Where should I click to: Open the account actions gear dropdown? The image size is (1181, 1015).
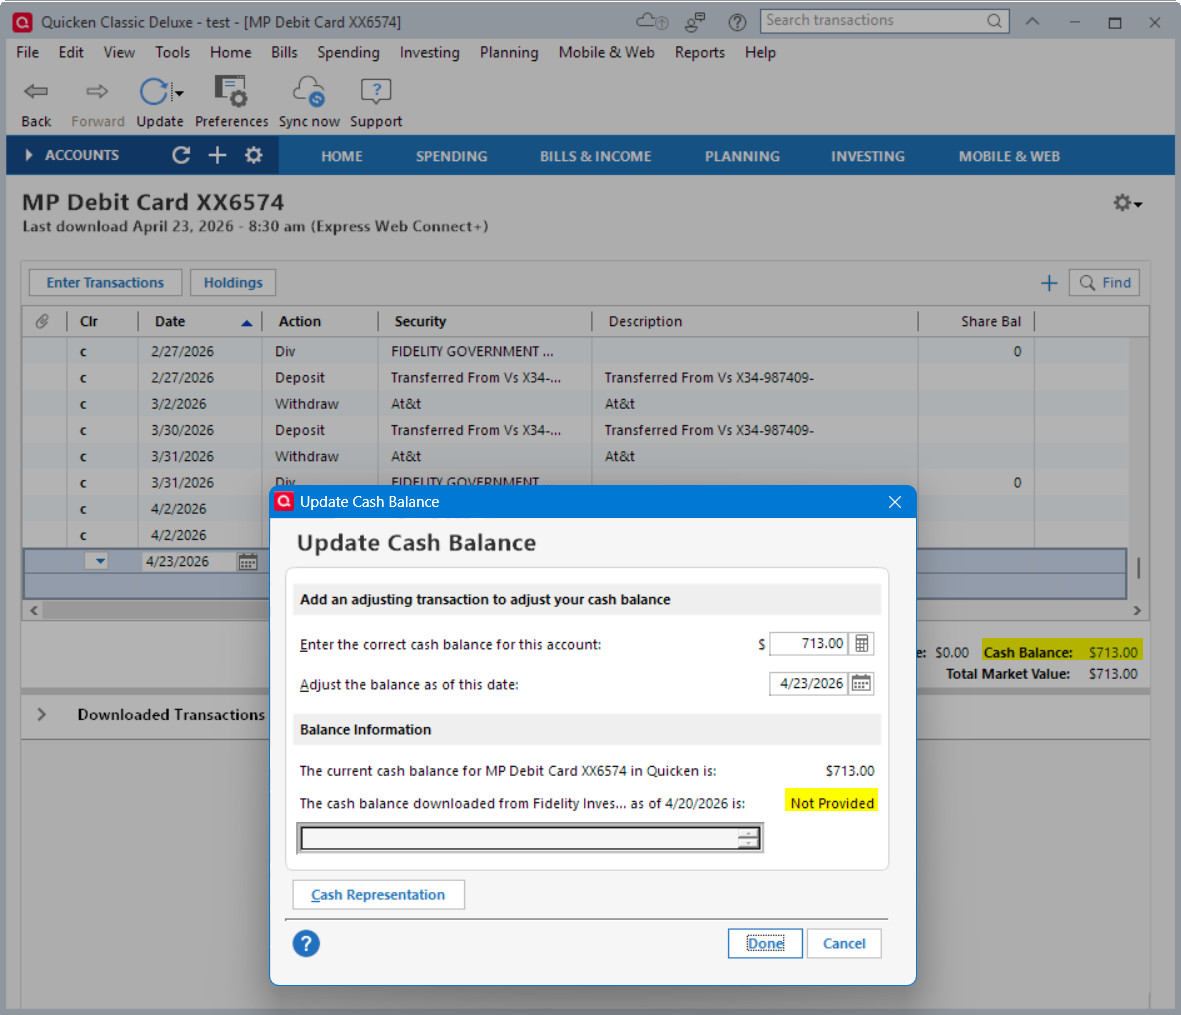tap(1127, 203)
